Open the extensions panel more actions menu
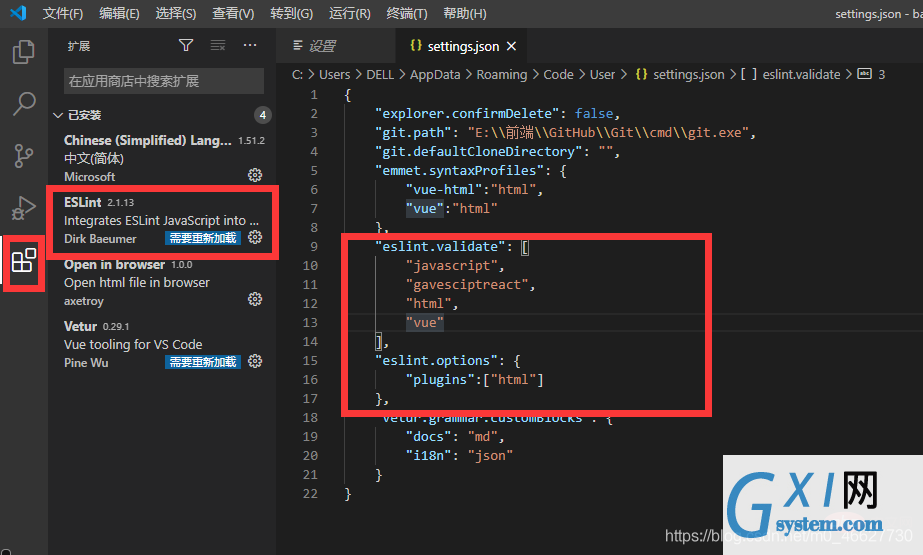The height and width of the screenshot is (555, 923). click(250, 45)
